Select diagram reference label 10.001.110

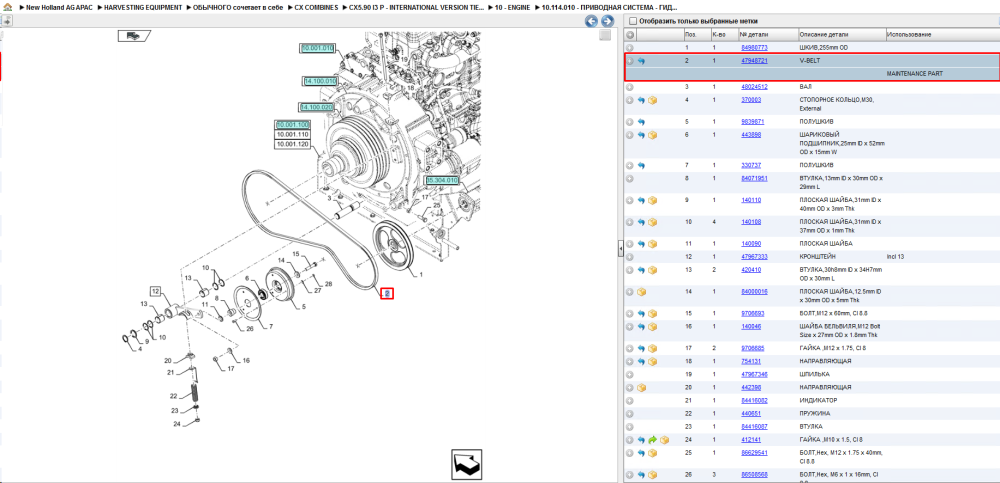292,135
